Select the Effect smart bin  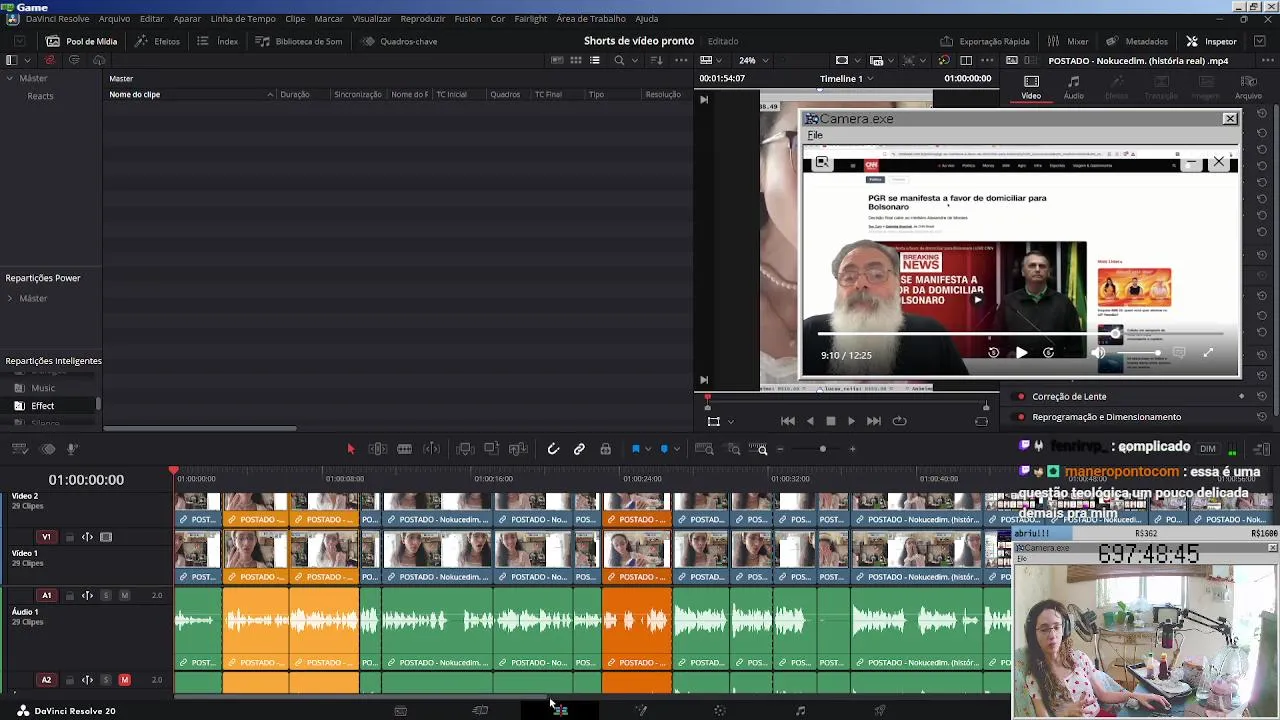click(42, 406)
